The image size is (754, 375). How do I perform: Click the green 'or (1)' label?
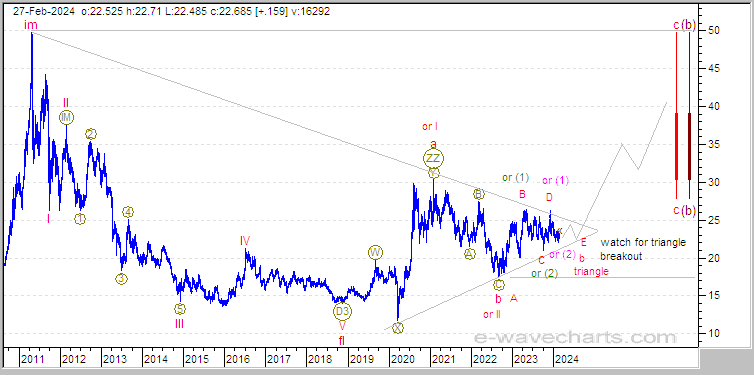point(515,177)
